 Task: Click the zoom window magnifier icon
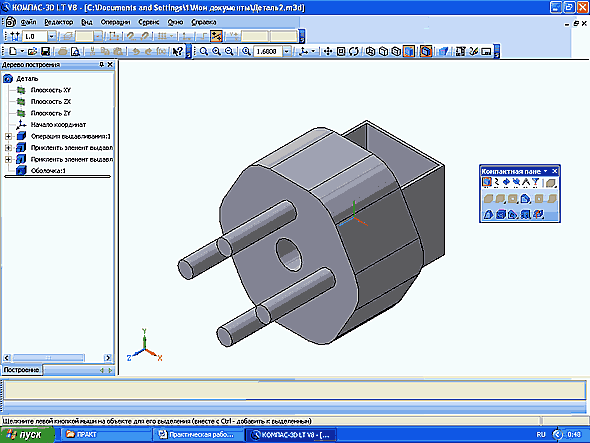tap(204, 51)
